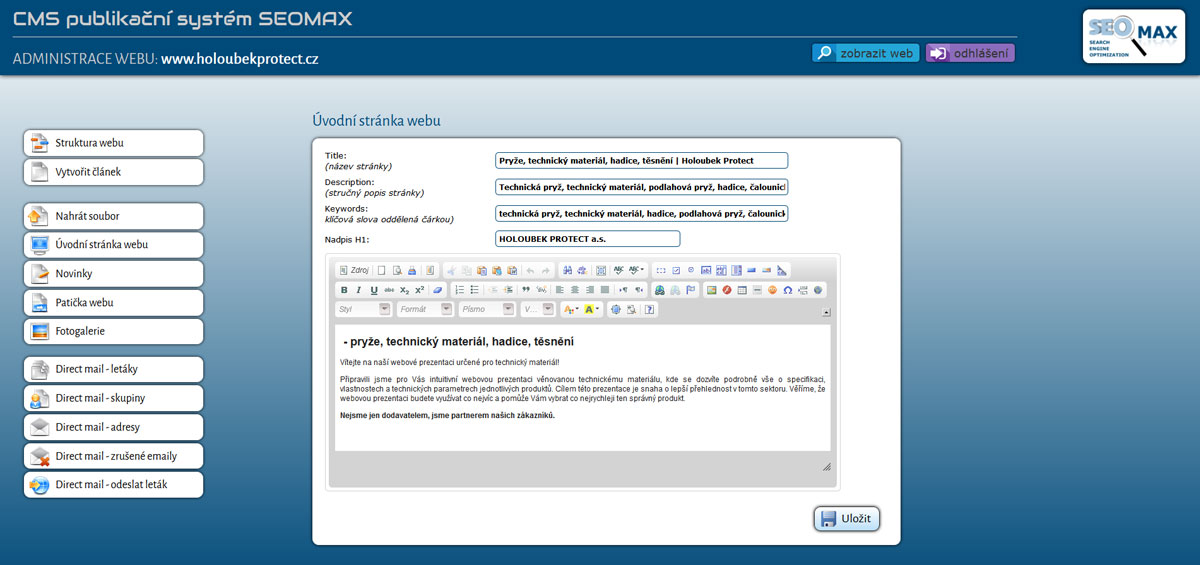
Task: Save the page with Uložit
Action: pos(846,518)
